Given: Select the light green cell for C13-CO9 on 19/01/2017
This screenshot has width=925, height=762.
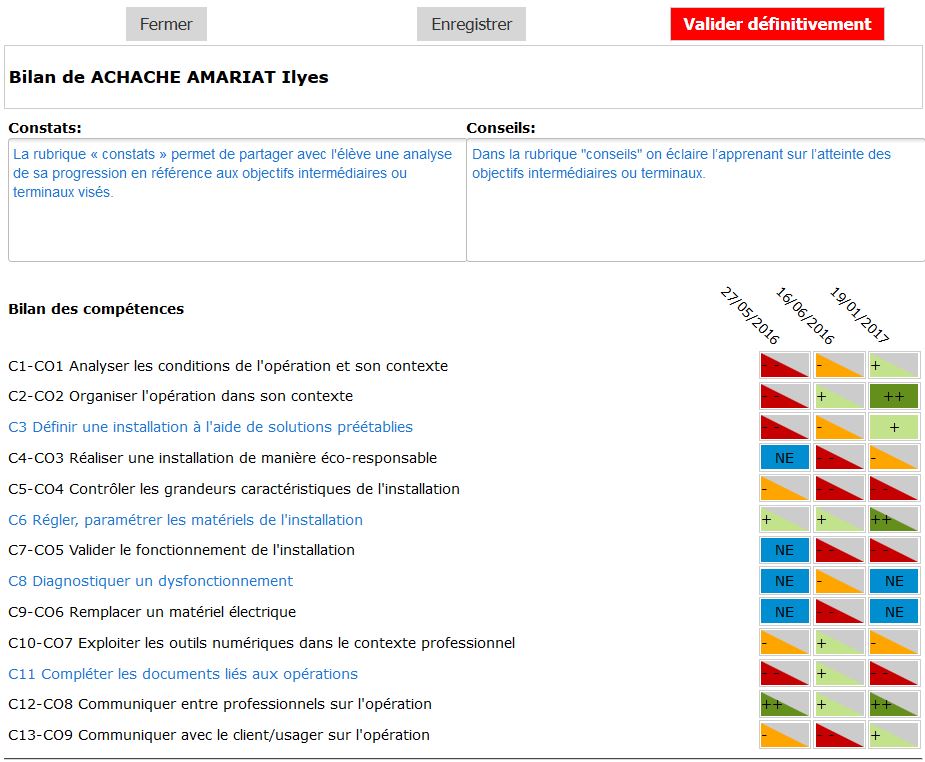Looking at the screenshot, I should point(894,736).
